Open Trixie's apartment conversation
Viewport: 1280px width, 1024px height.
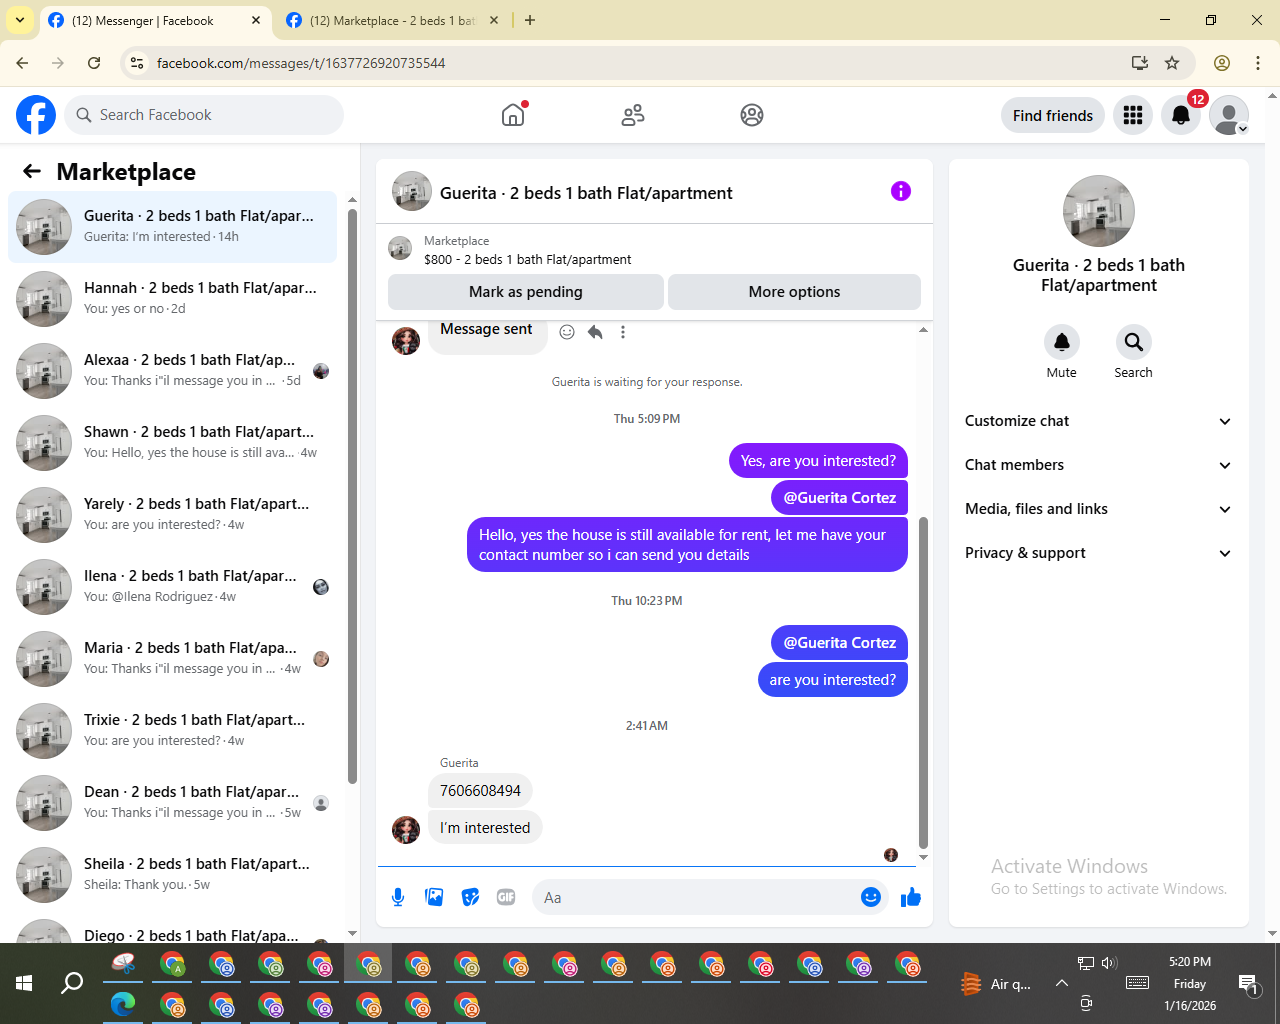point(173,730)
